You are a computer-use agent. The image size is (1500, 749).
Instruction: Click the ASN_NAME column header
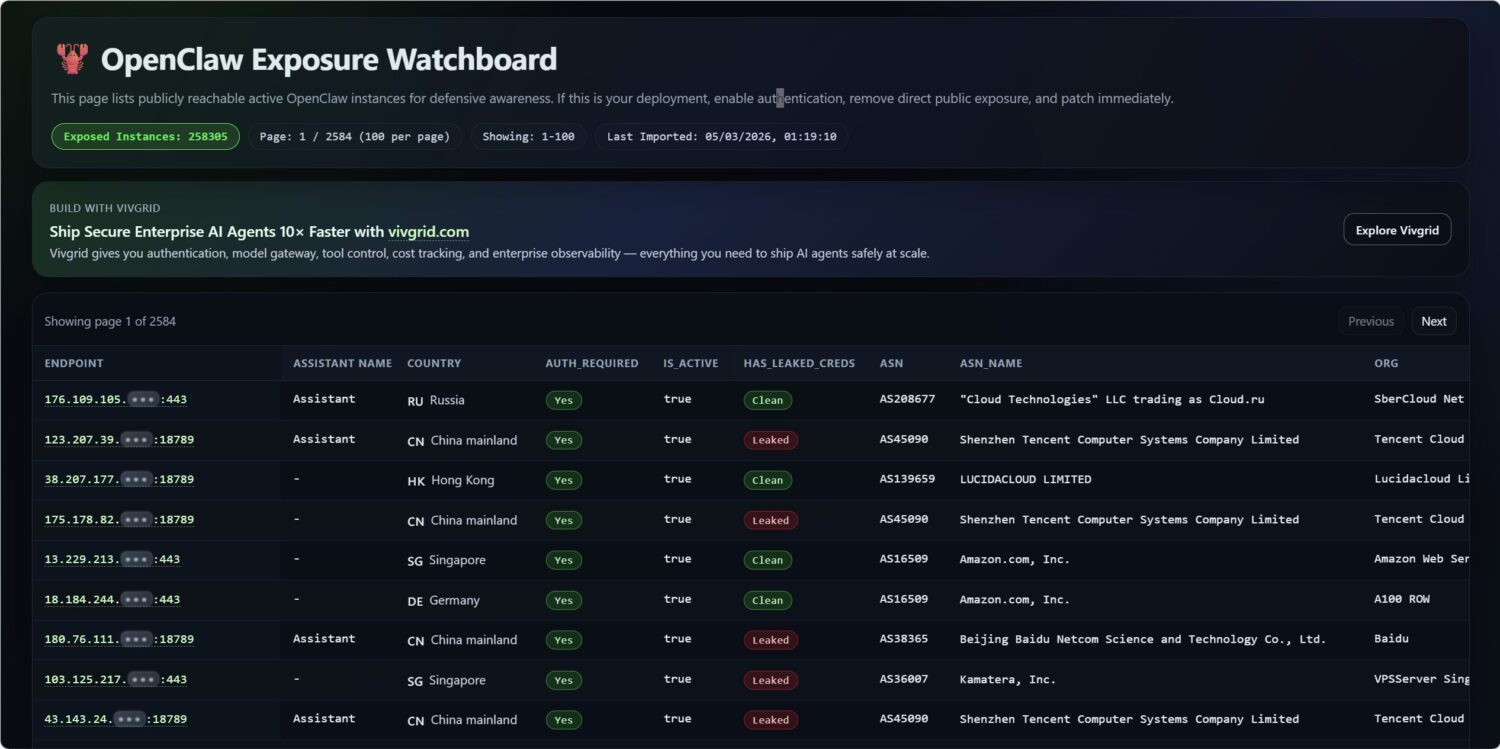(x=991, y=363)
